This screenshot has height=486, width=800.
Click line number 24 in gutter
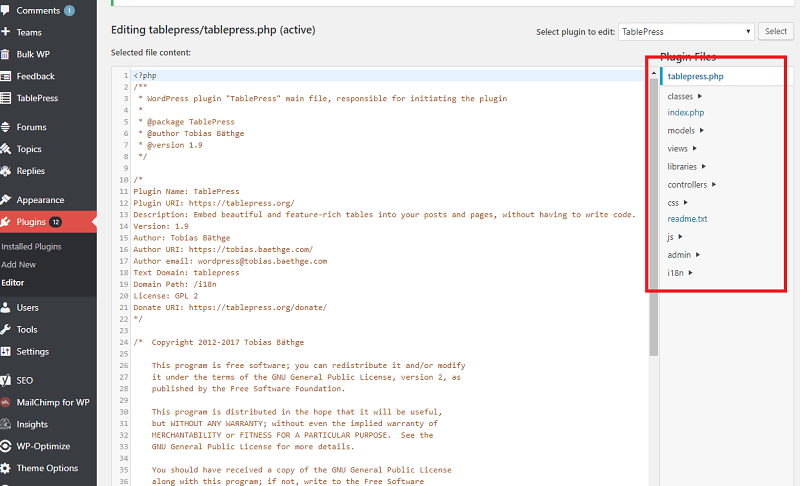click(124, 342)
